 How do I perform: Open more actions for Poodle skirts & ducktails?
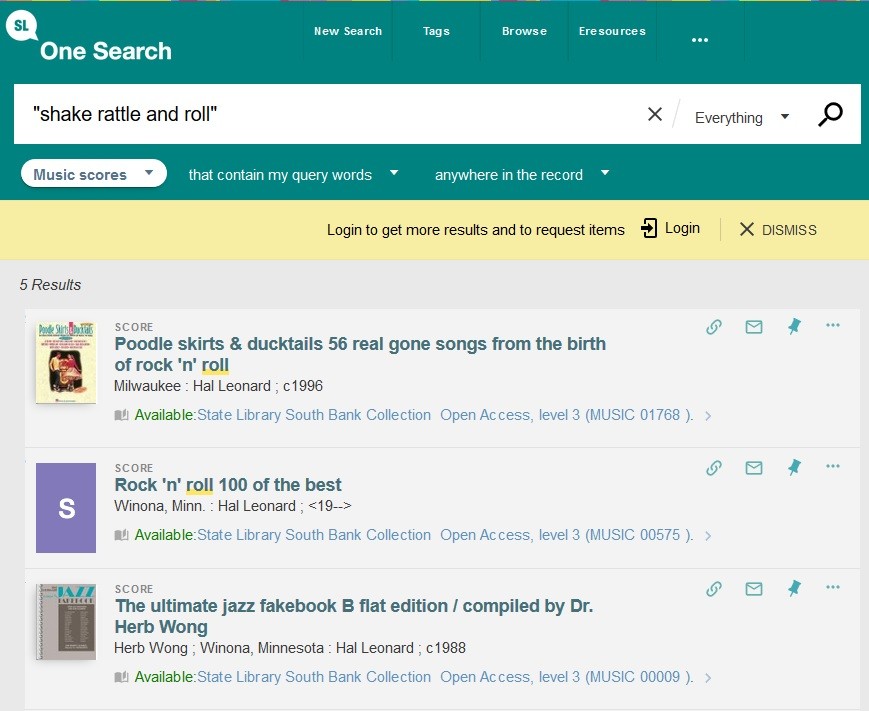[x=833, y=325]
